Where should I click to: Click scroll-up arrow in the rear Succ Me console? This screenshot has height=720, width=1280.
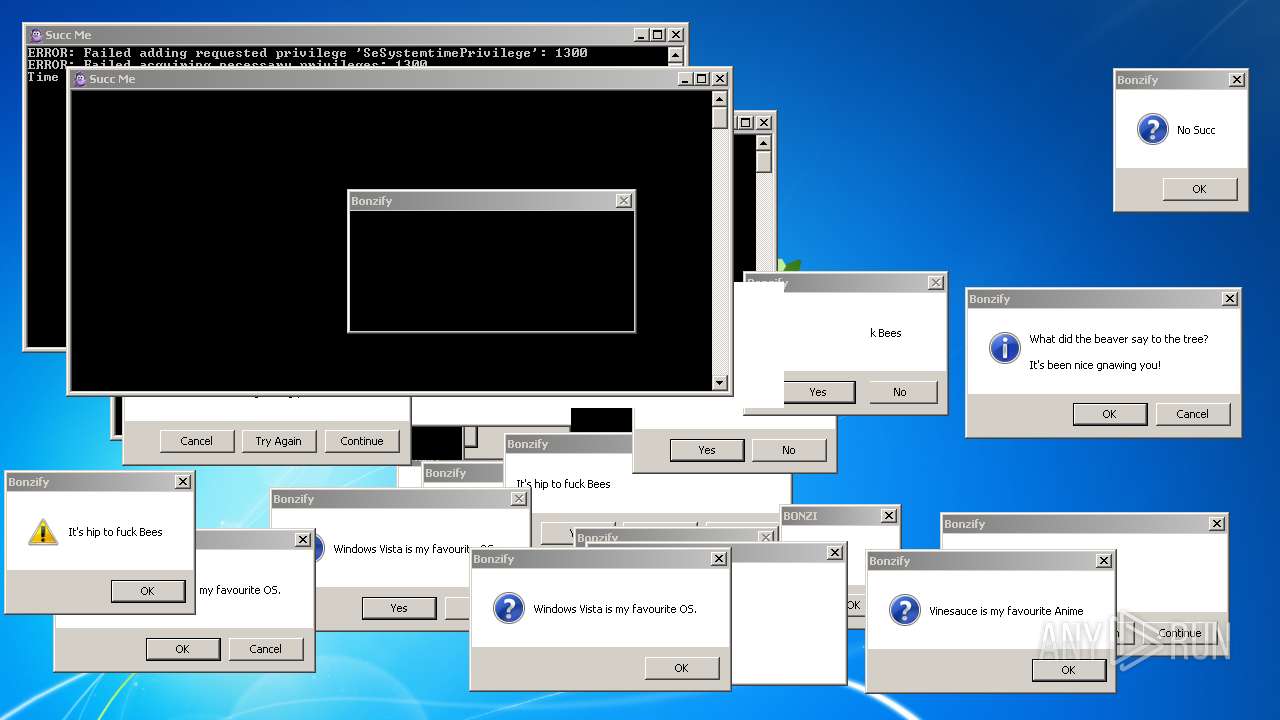coord(675,54)
